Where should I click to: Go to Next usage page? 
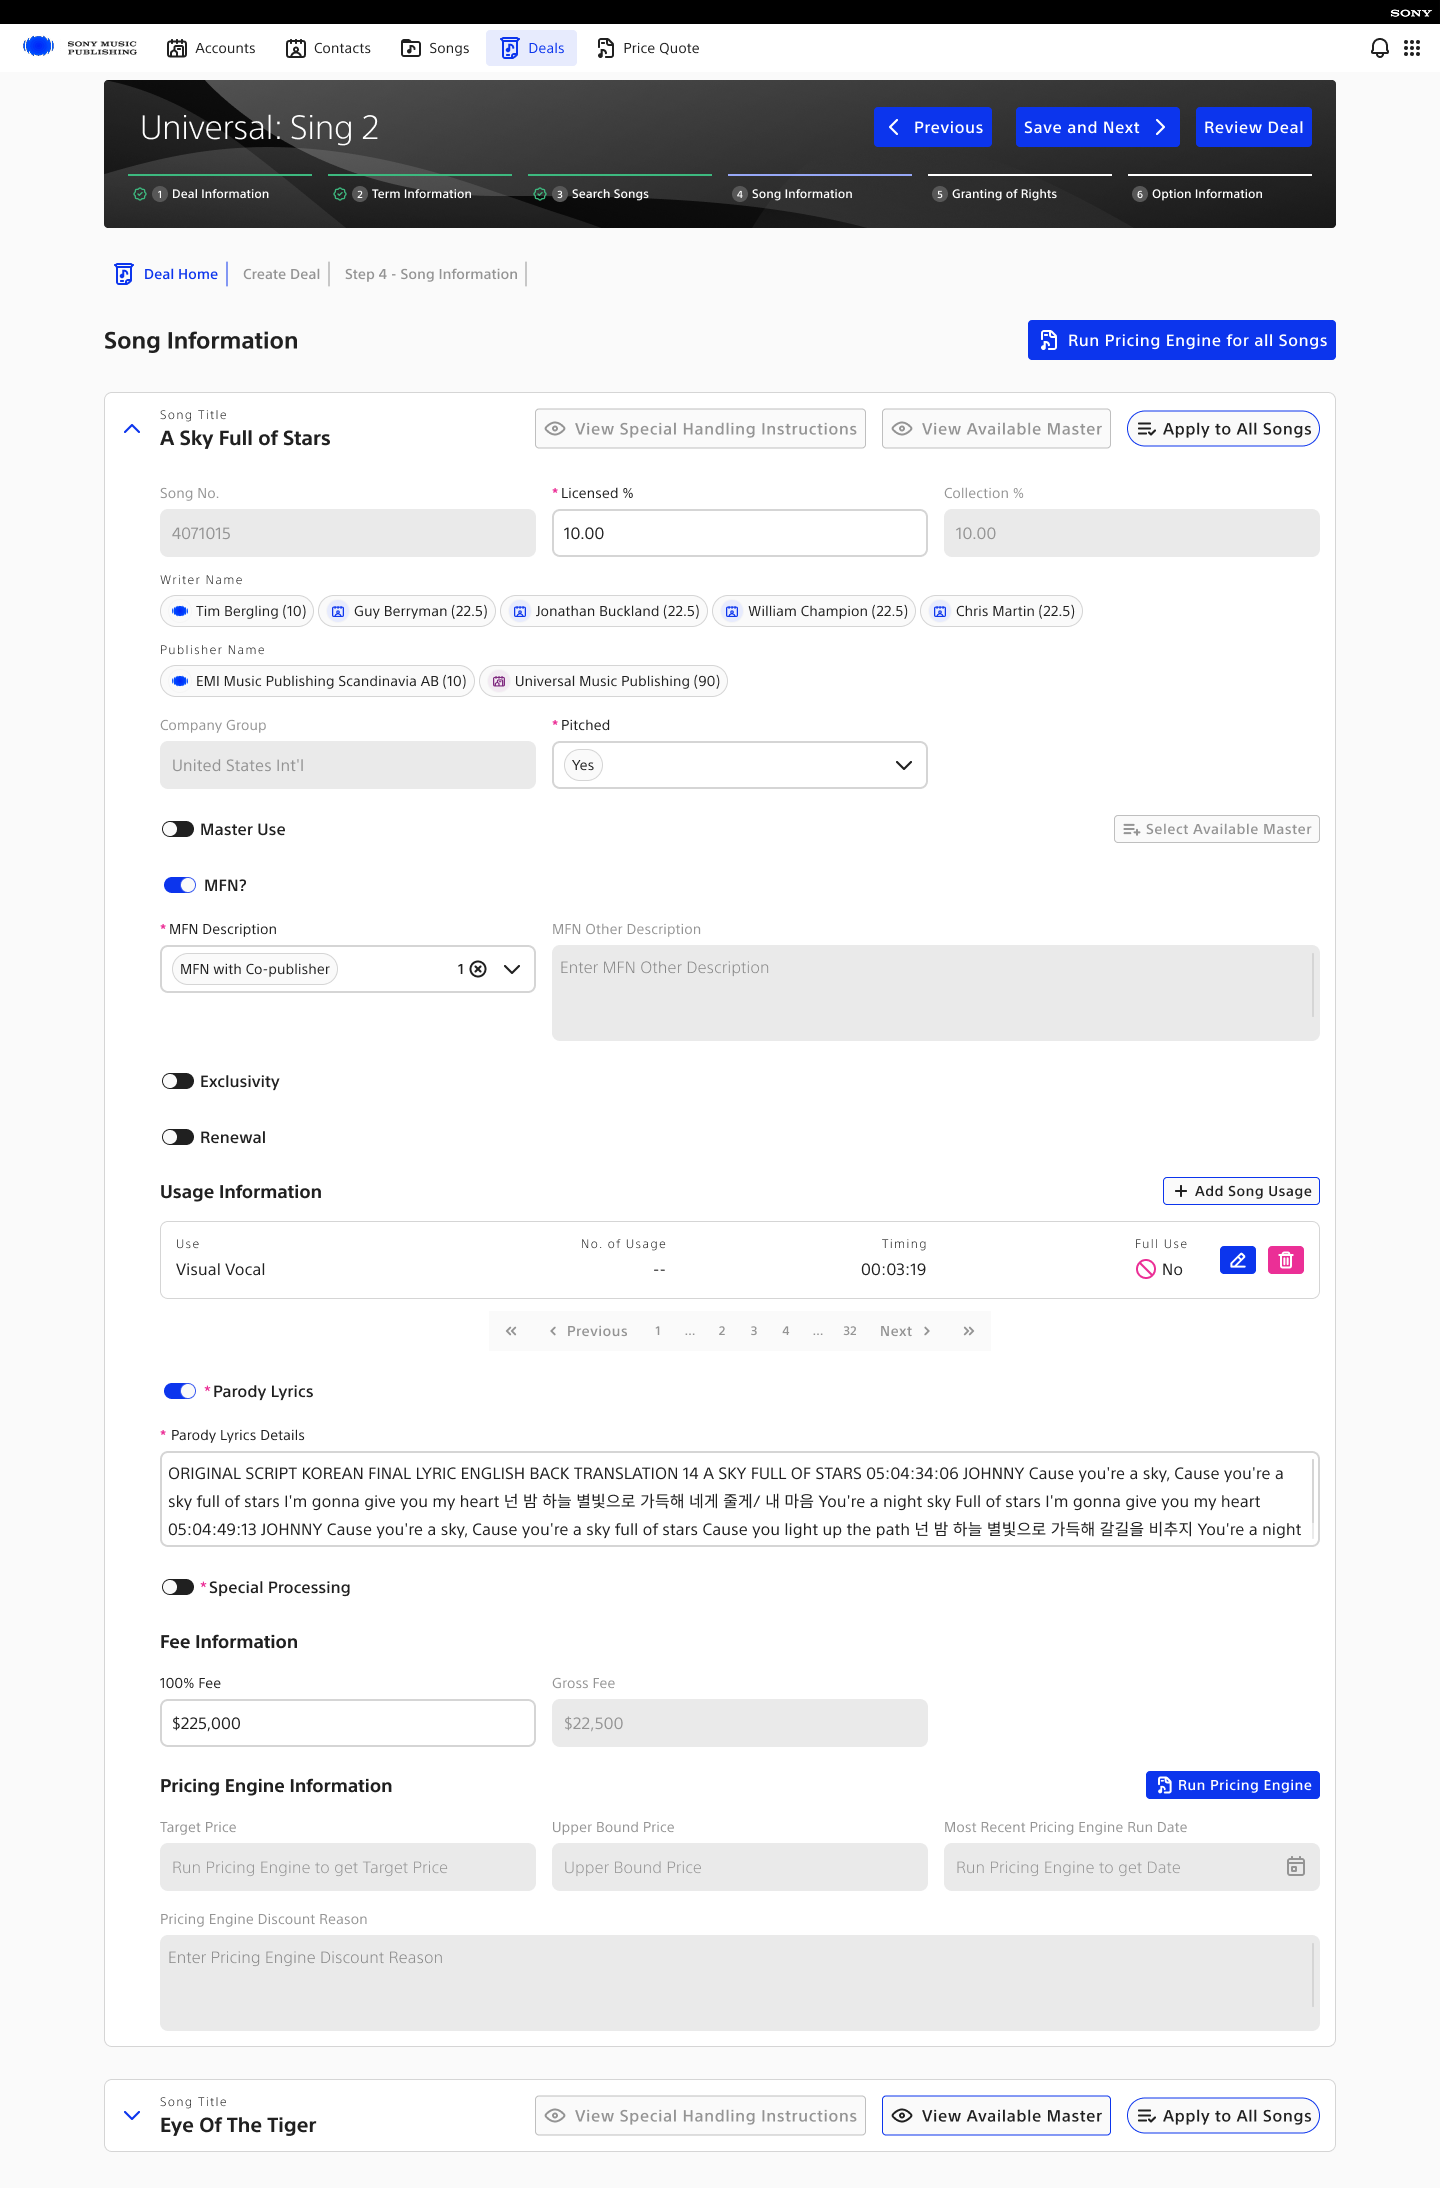coord(905,1331)
